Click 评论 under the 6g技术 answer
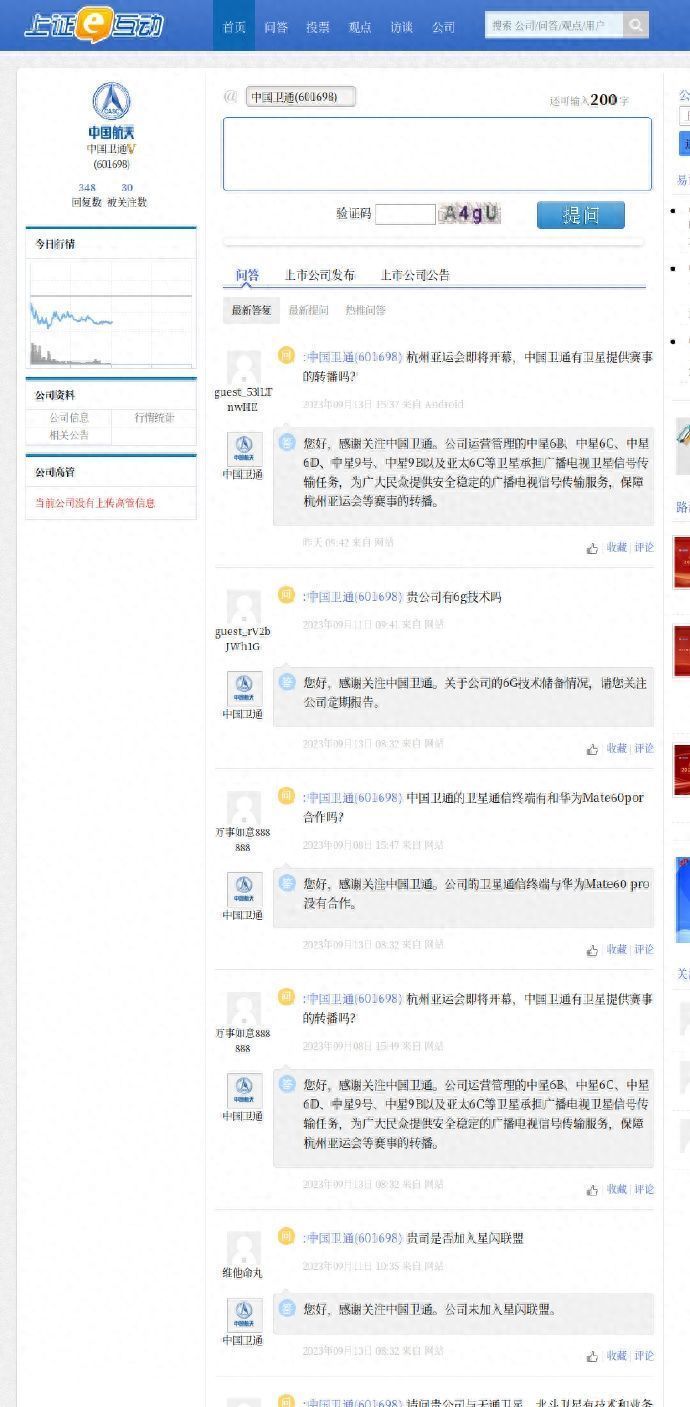This screenshot has height=1407, width=690. click(x=644, y=749)
